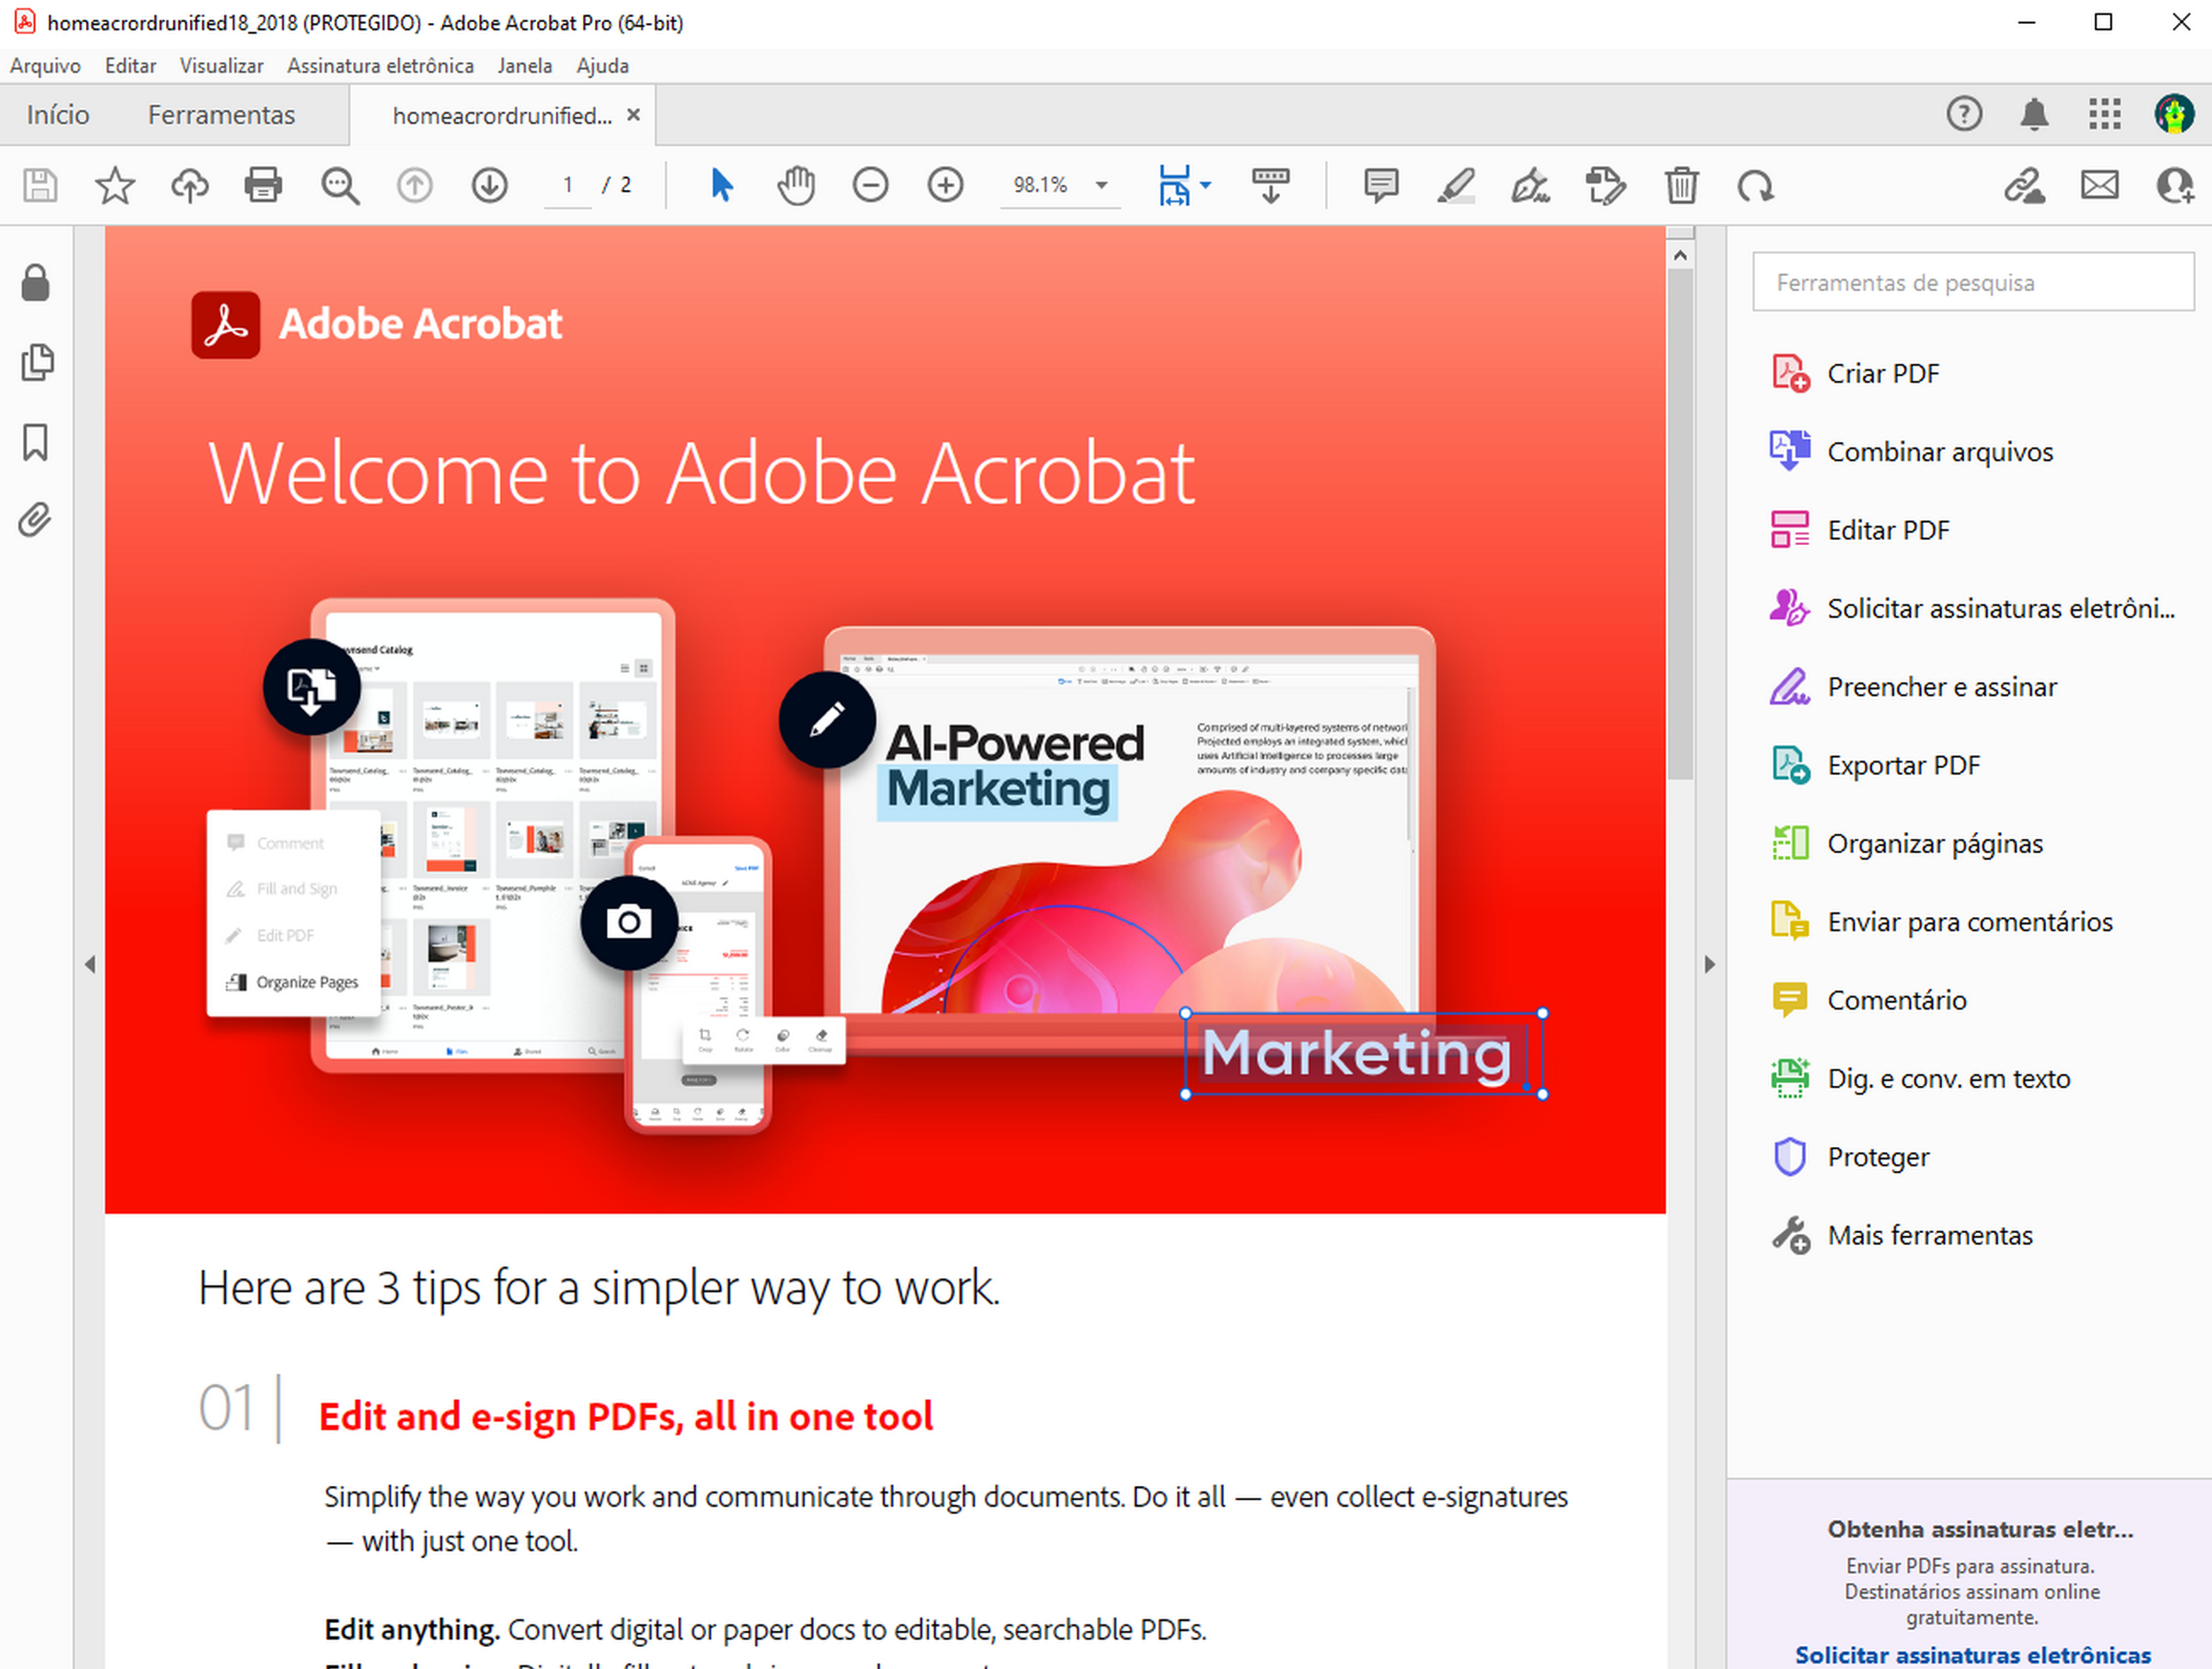Upload file to cloud icon

click(x=190, y=186)
